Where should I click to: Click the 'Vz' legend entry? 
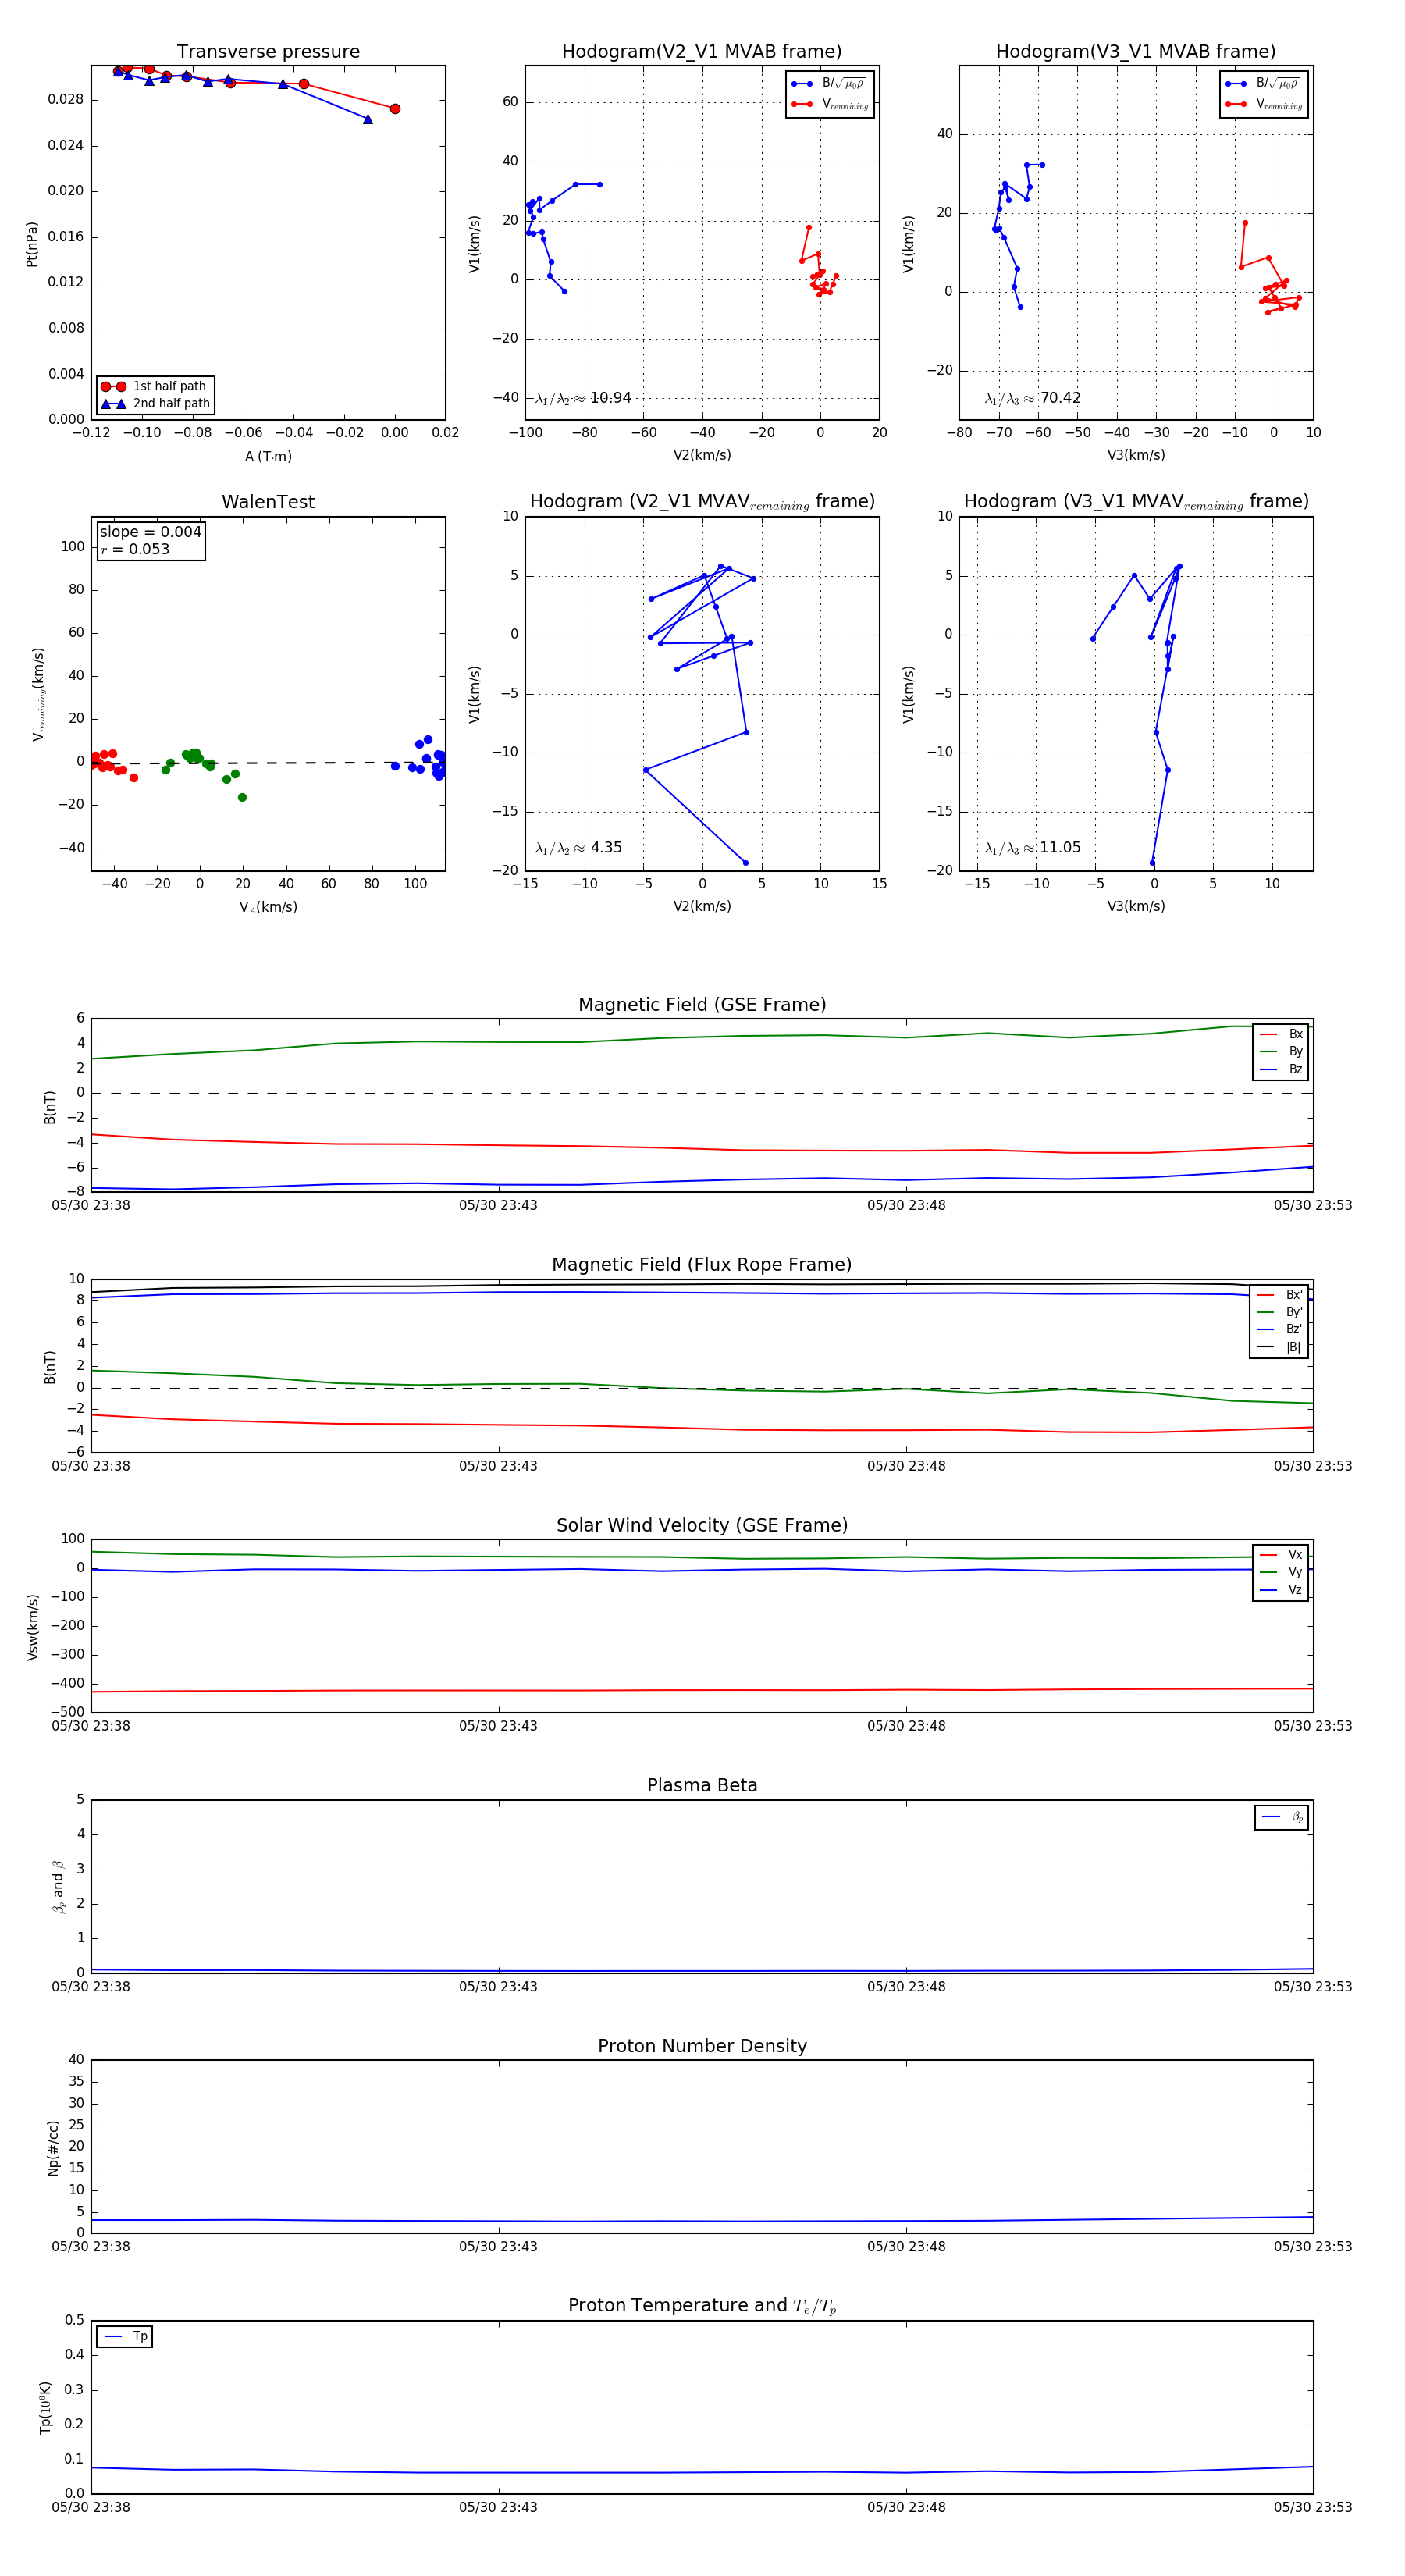[x=1281, y=1589]
